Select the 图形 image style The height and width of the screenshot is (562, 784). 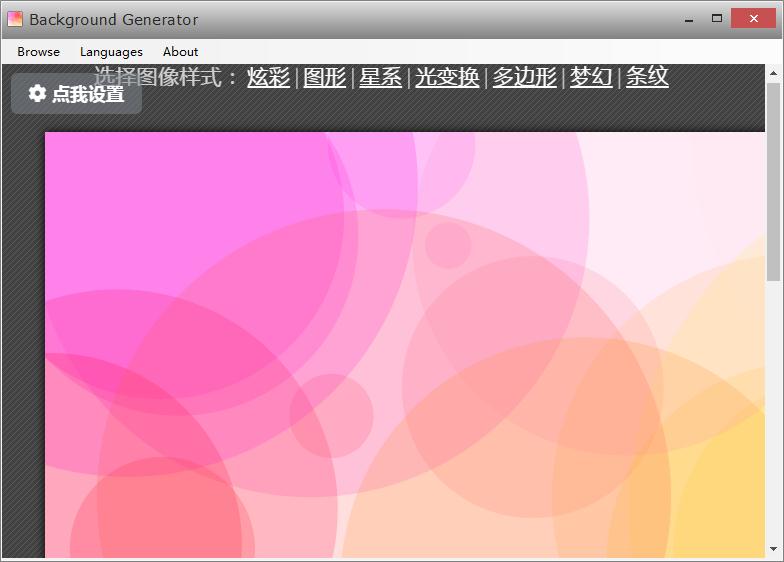pyautogui.click(x=324, y=77)
